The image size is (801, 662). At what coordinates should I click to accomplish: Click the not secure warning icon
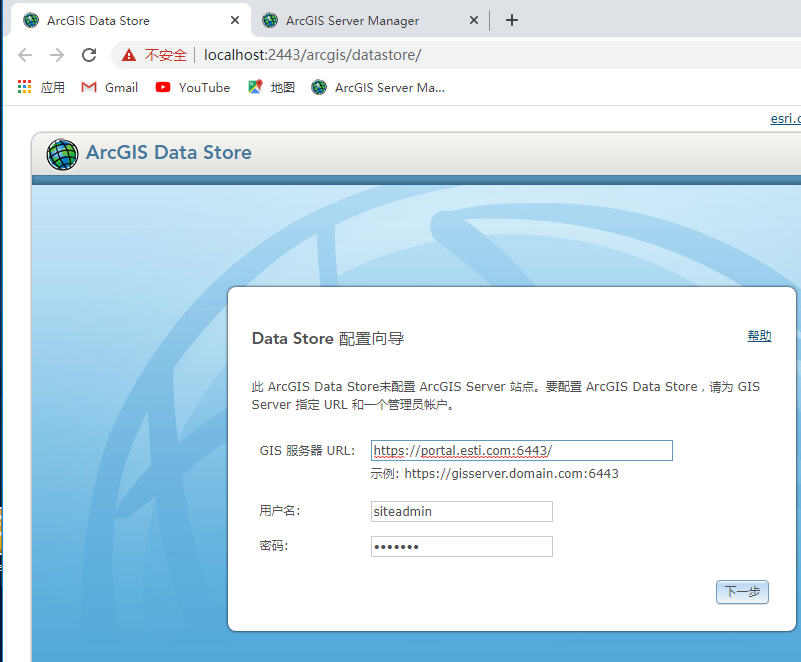click(x=129, y=55)
